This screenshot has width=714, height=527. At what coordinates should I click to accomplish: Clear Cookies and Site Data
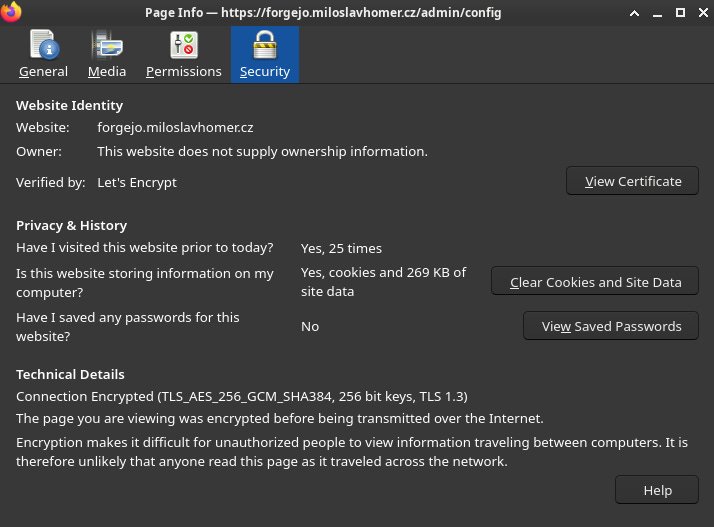pyautogui.click(x=595, y=282)
